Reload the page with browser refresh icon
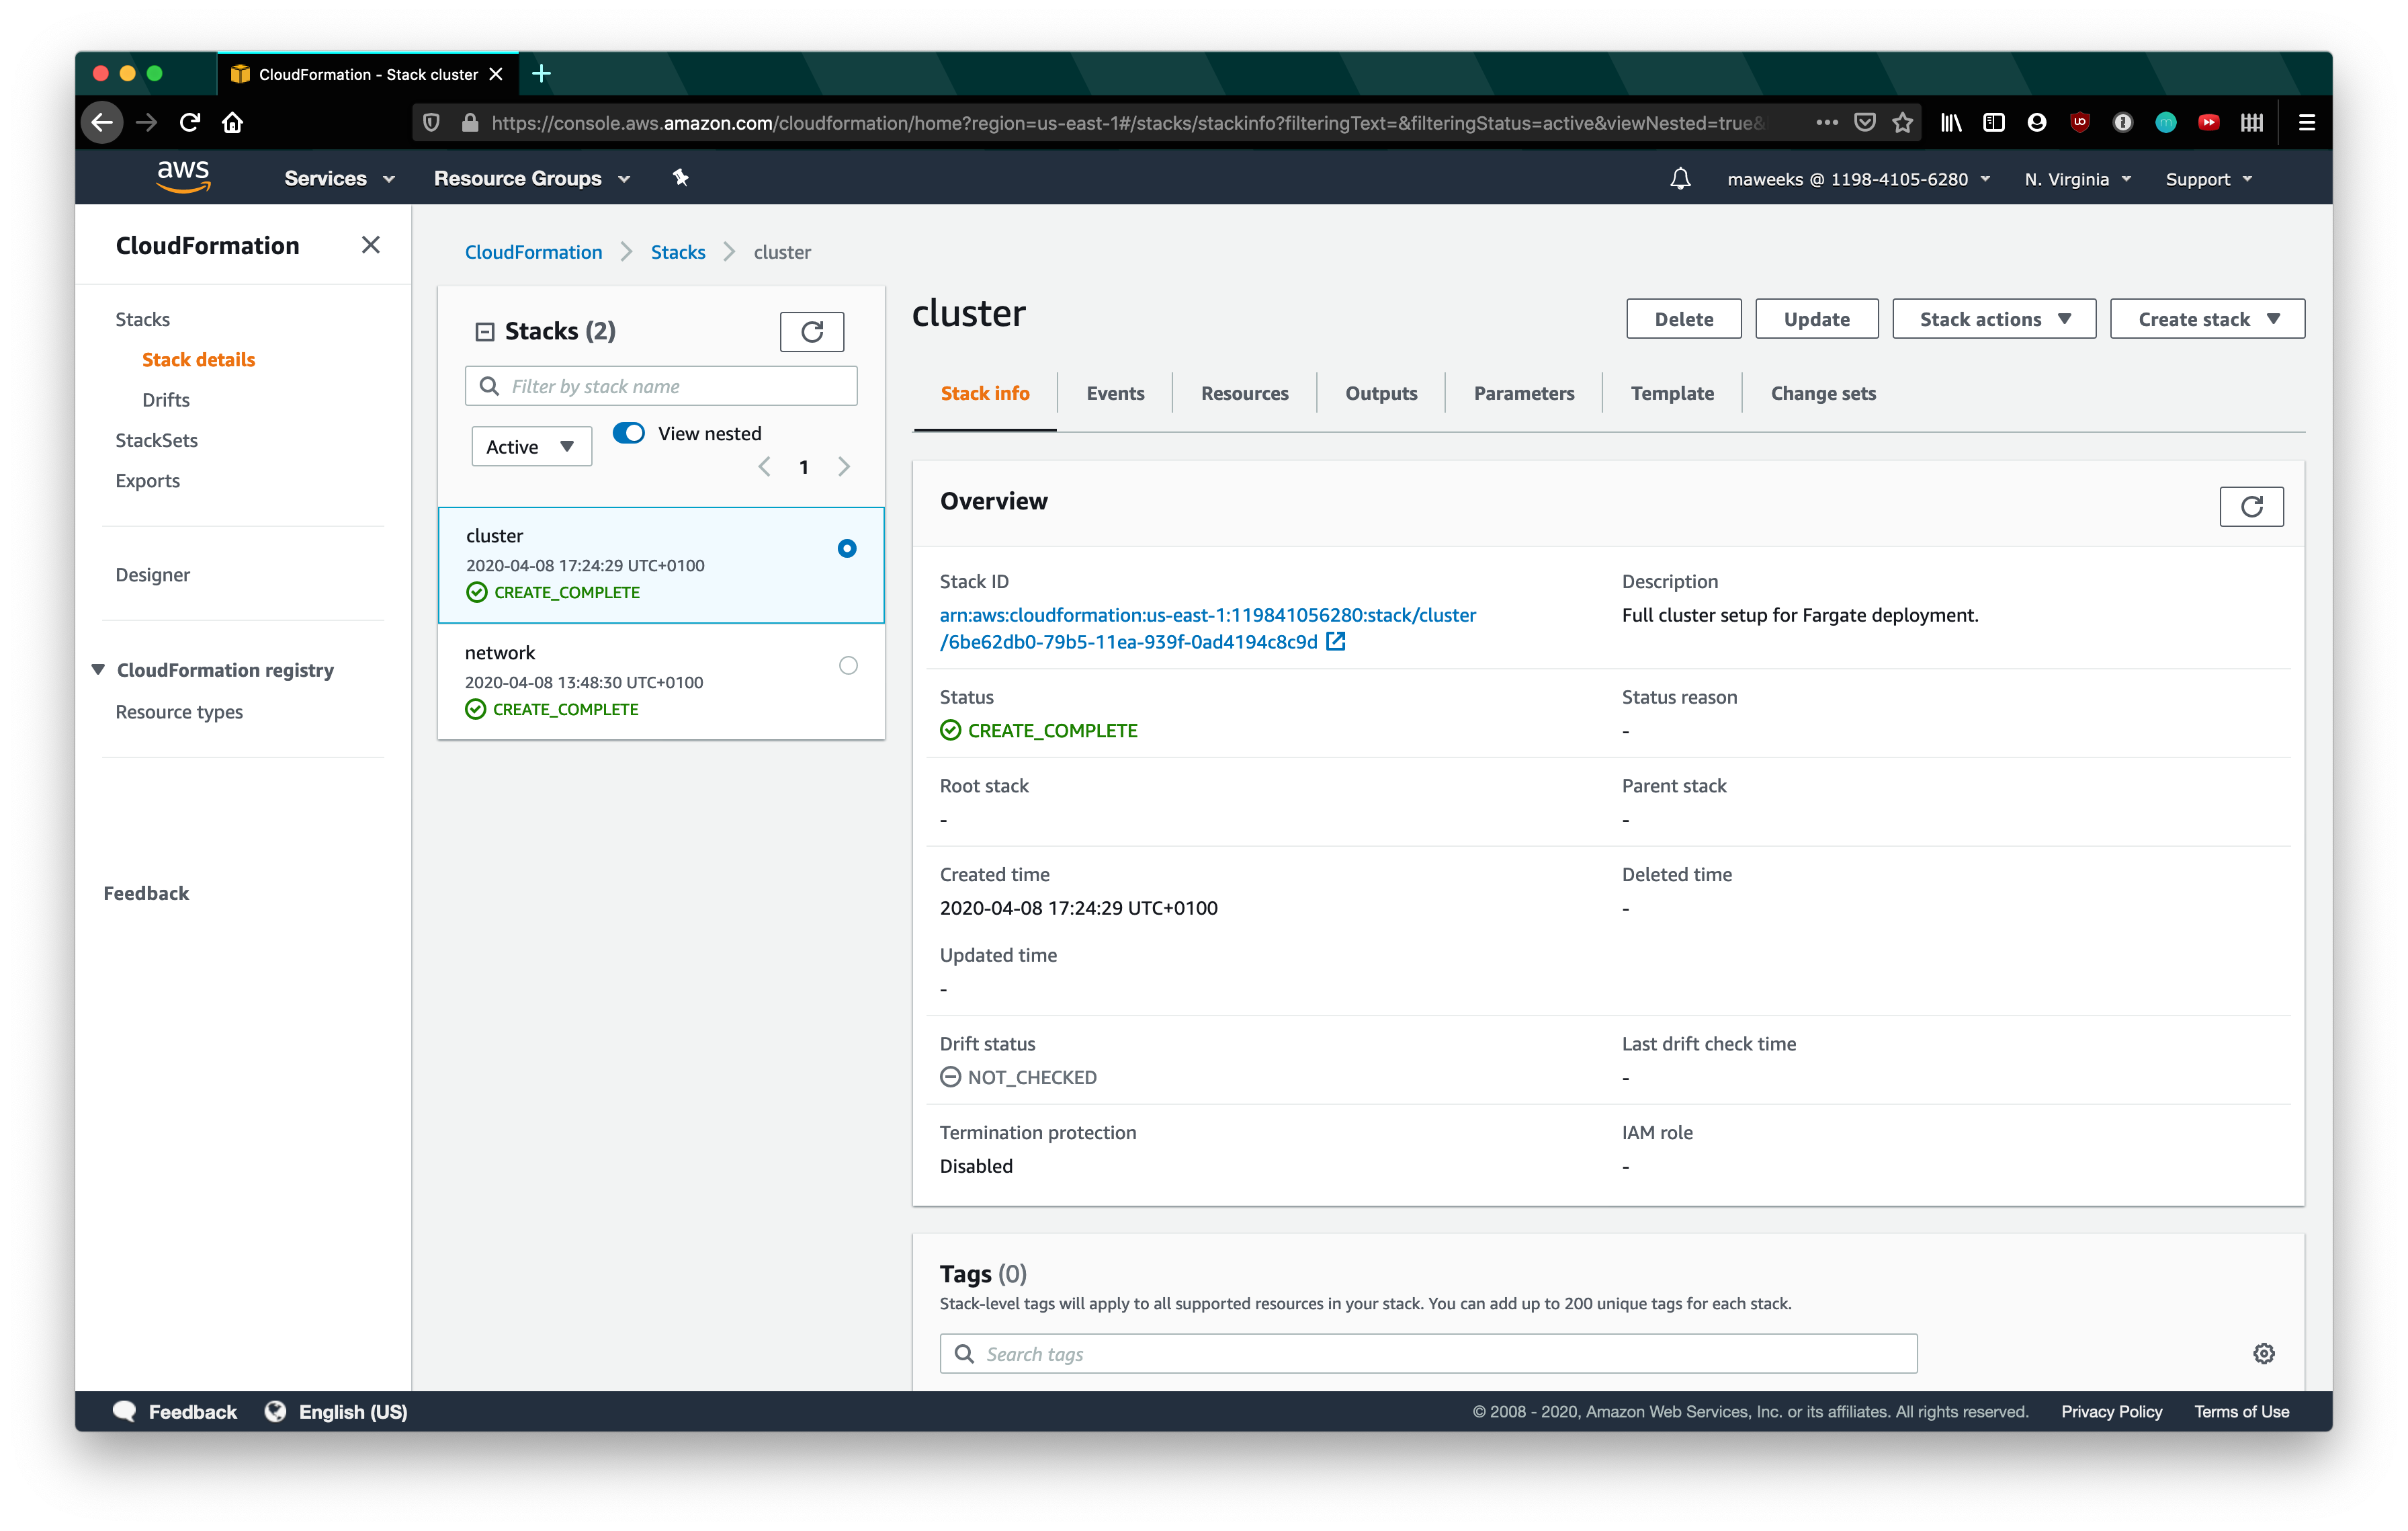 click(190, 123)
